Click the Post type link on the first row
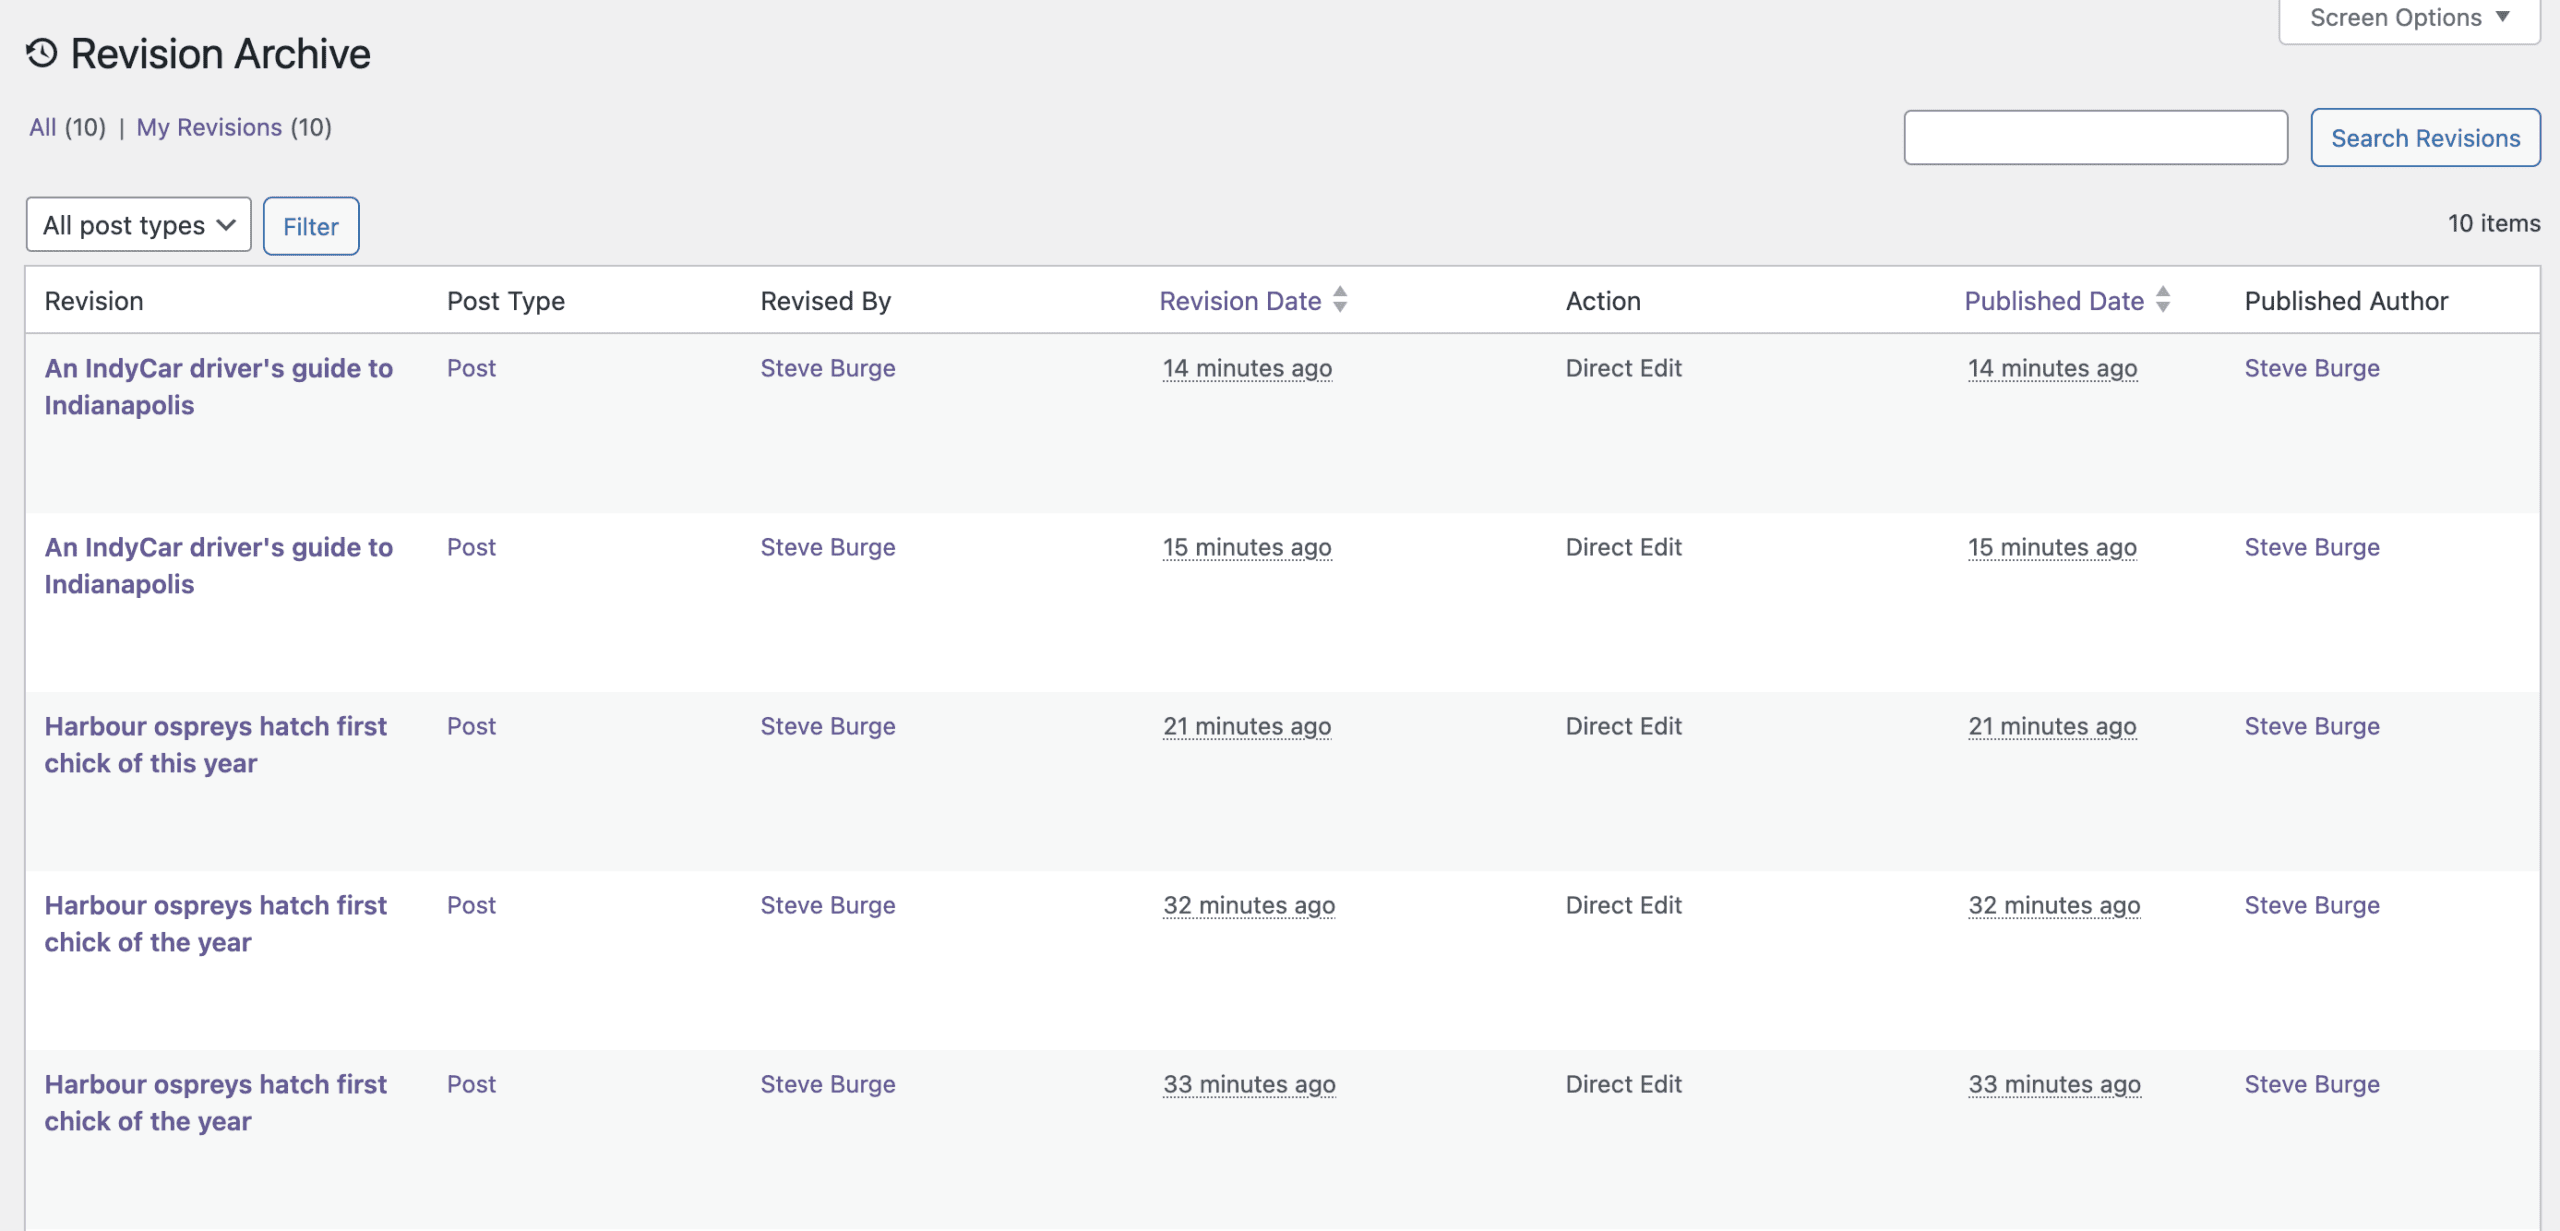The image size is (2560, 1231). (471, 368)
